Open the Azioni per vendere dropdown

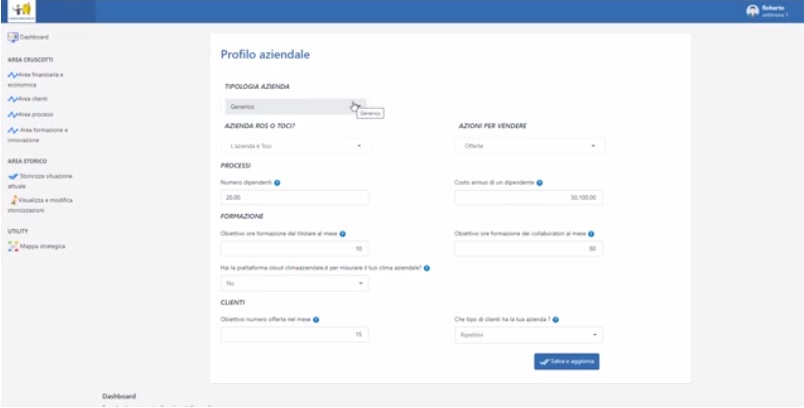(529, 146)
